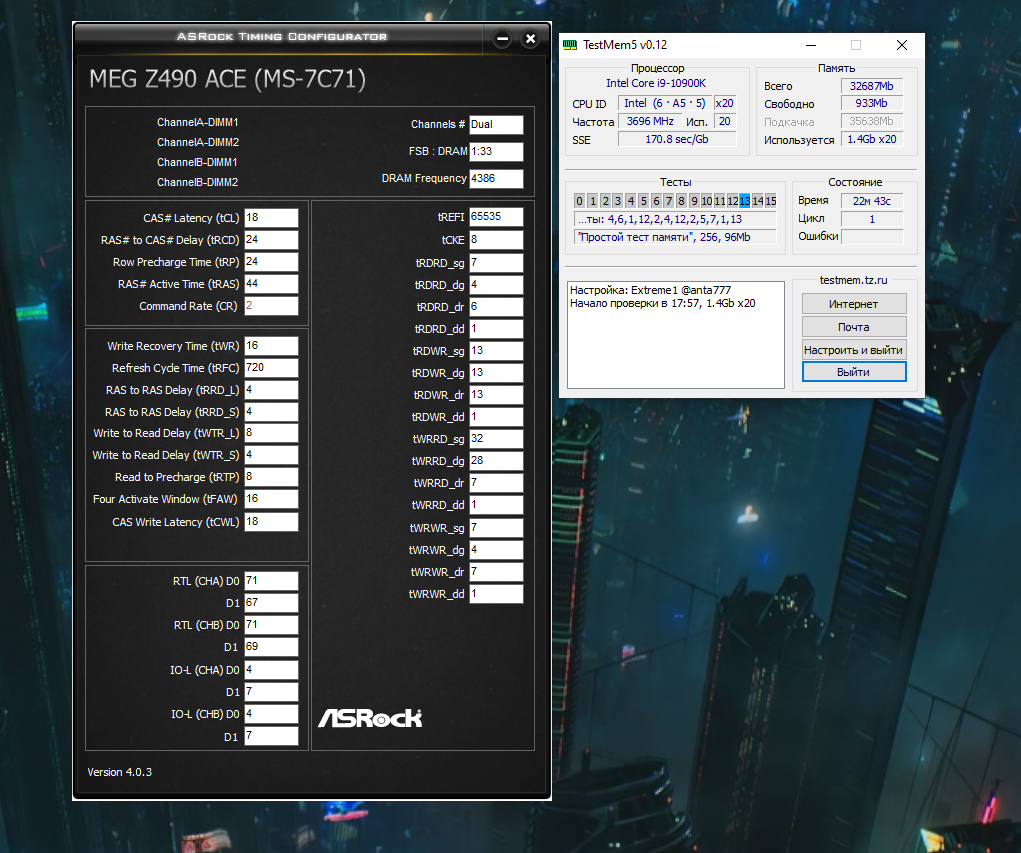Viewport: 1021px width, 853px height.
Task: Click the 32687Mb total memory value
Action: (871, 86)
